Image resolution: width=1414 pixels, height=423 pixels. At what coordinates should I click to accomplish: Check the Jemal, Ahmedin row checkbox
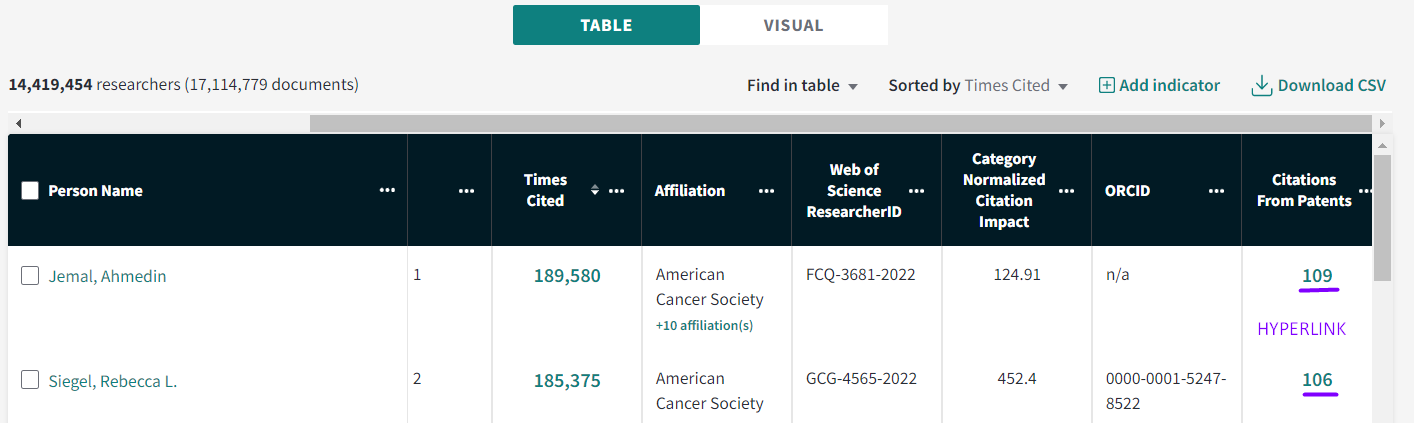pos(30,276)
